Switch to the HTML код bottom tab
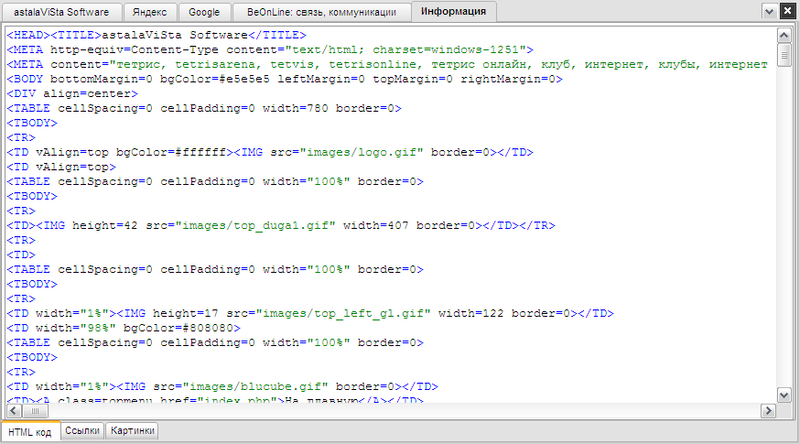The width and height of the screenshot is (800, 444). (x=30, y=432)
